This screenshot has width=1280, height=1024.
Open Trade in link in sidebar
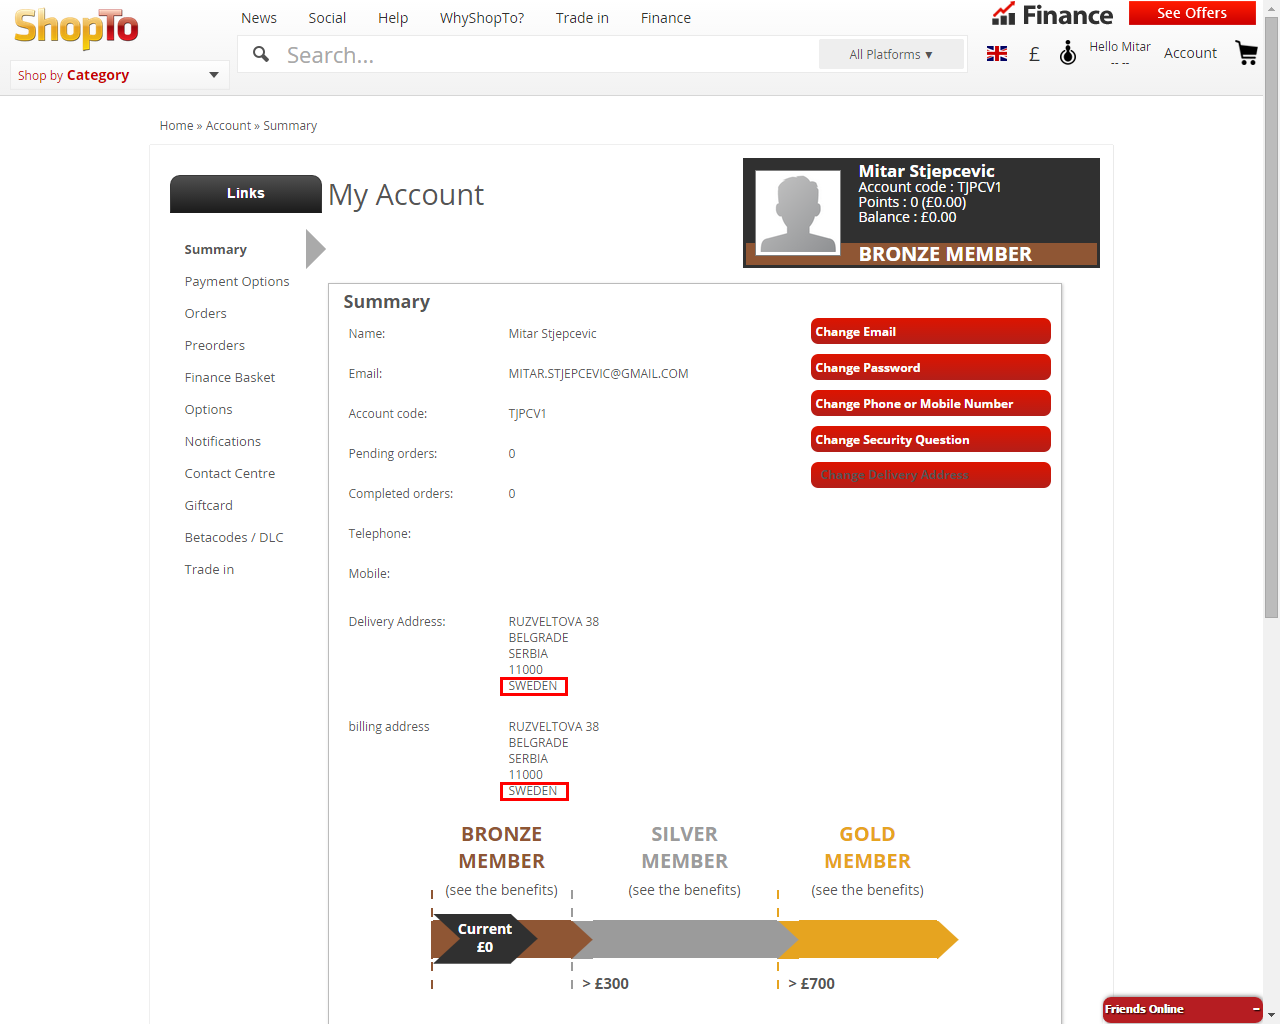(209, 570)
